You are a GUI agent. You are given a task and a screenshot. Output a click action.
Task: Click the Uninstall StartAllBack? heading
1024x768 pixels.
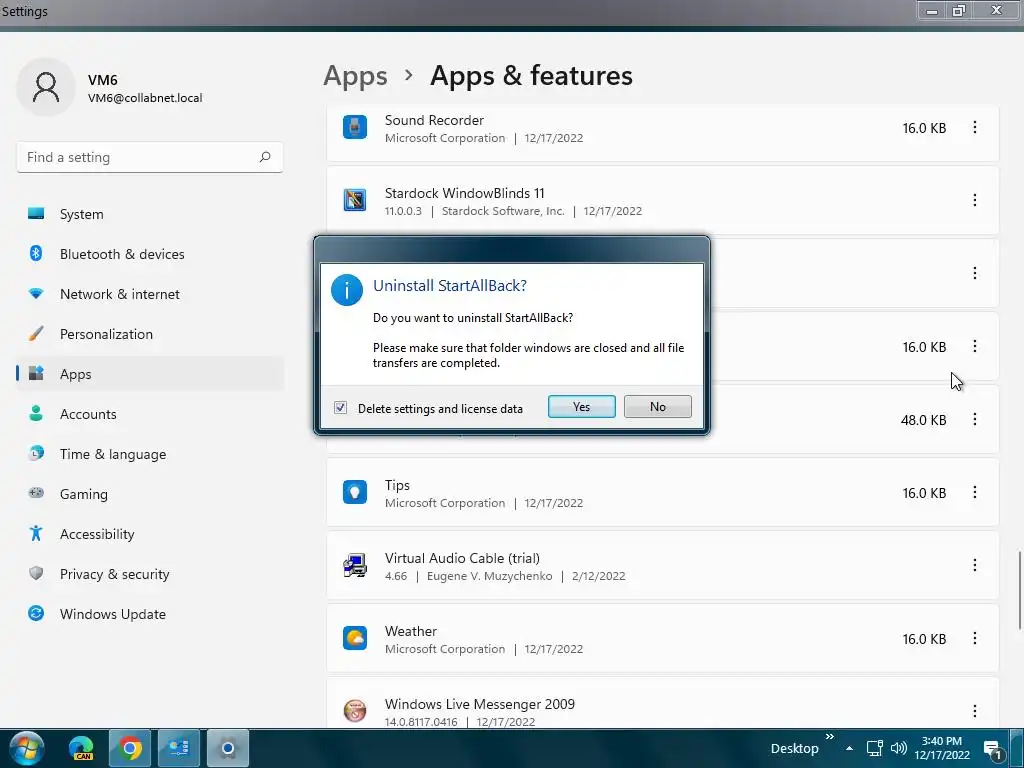point(450,285)
